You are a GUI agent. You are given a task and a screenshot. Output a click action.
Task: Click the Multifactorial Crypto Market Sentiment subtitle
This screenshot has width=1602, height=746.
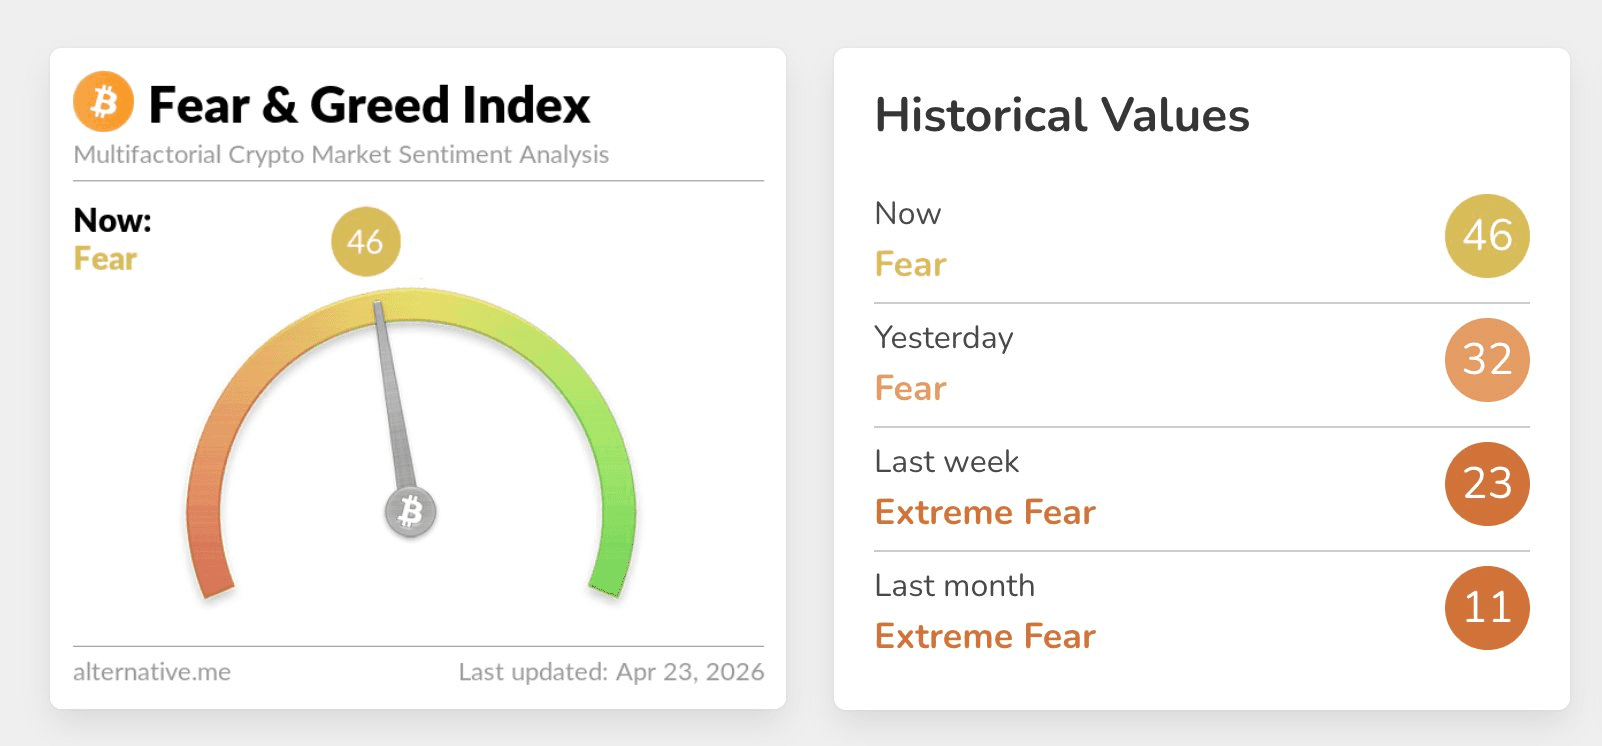[x=341, y=155]
